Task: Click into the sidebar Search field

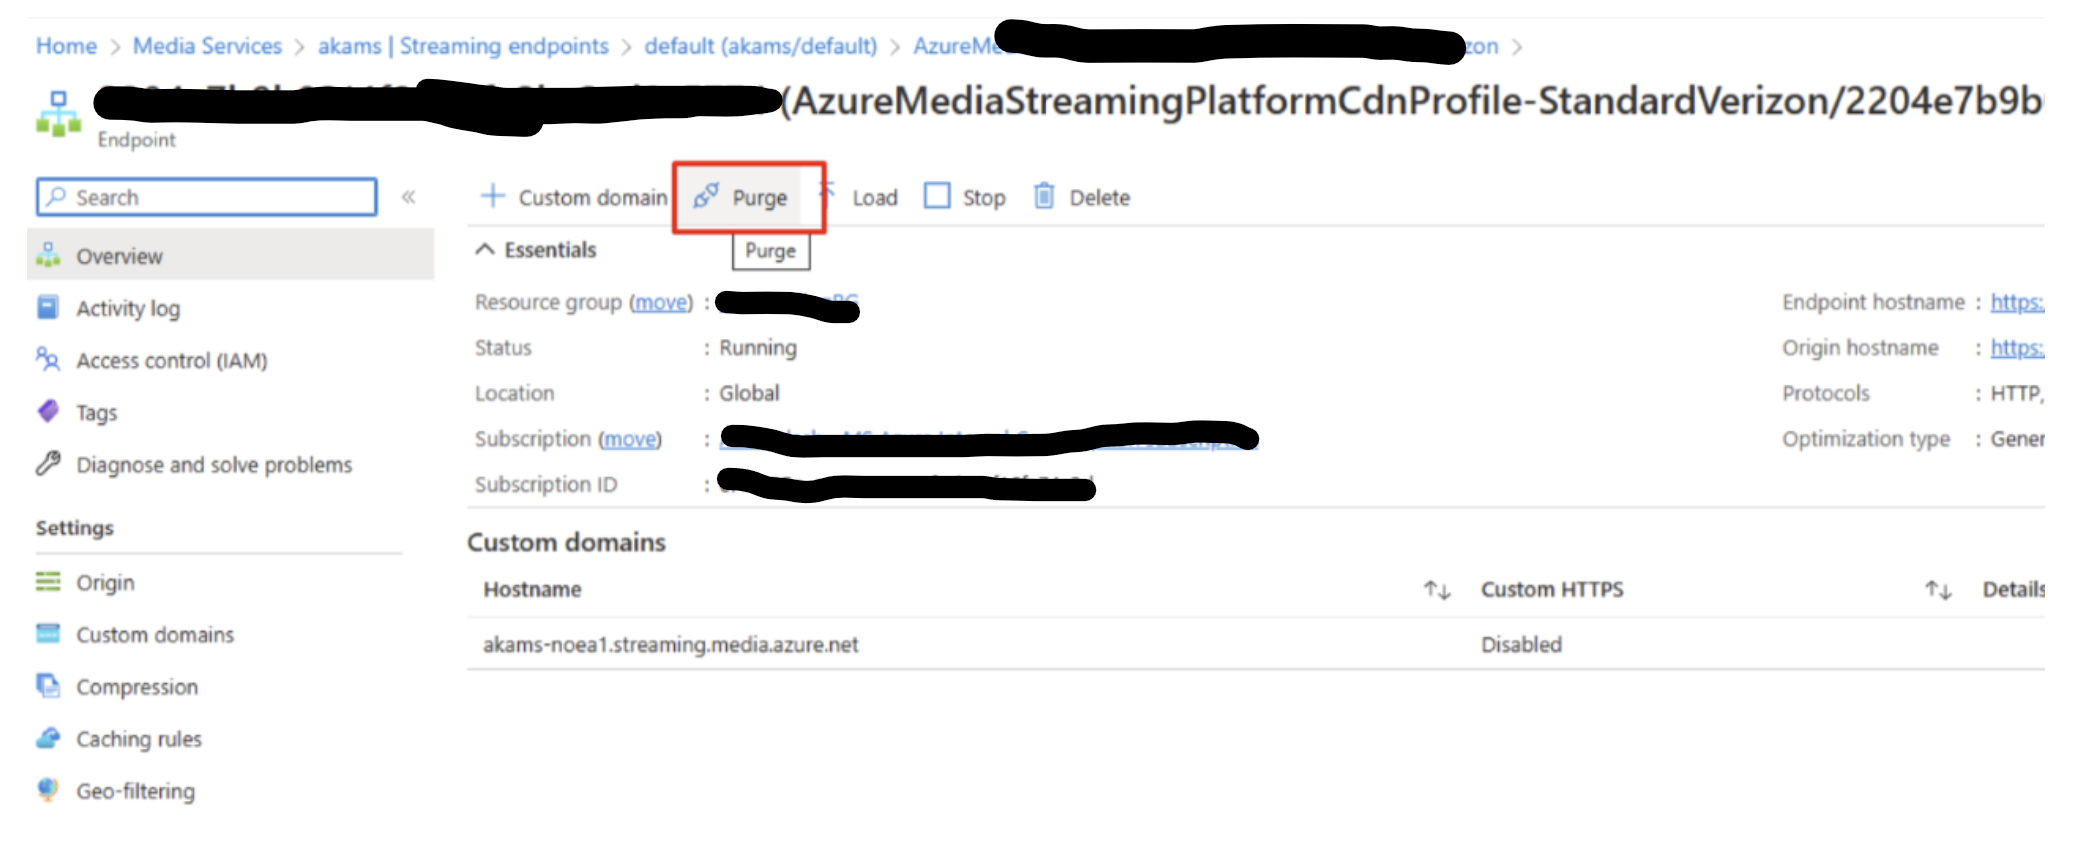Action: 207,197
